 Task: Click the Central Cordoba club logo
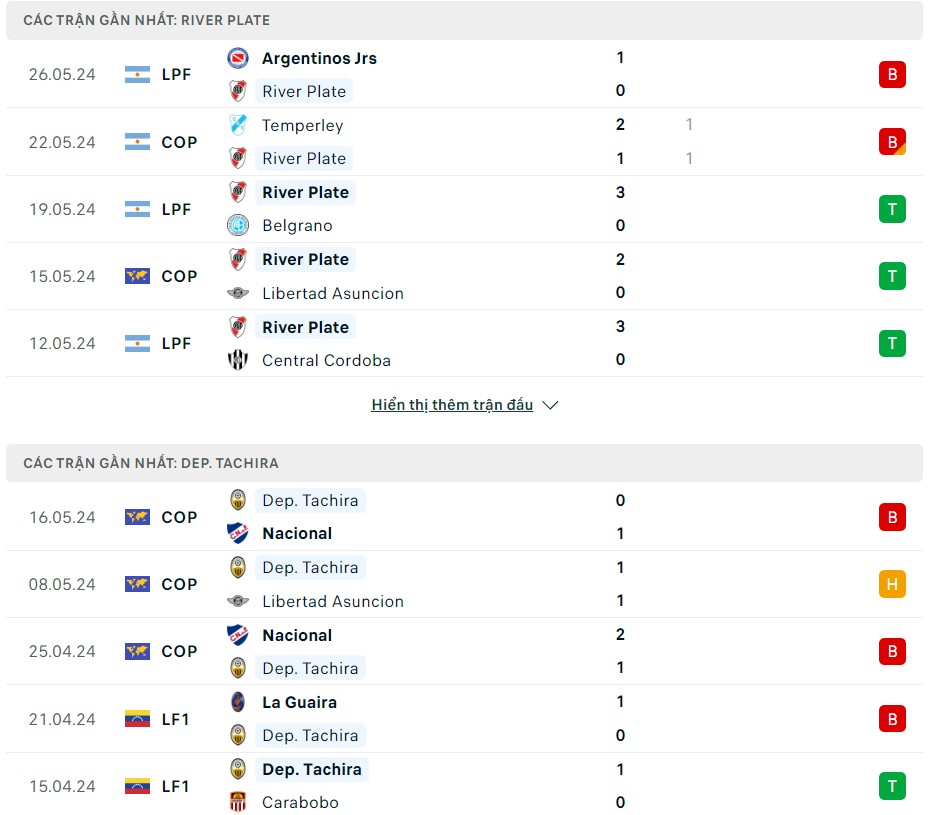point(237,360)
